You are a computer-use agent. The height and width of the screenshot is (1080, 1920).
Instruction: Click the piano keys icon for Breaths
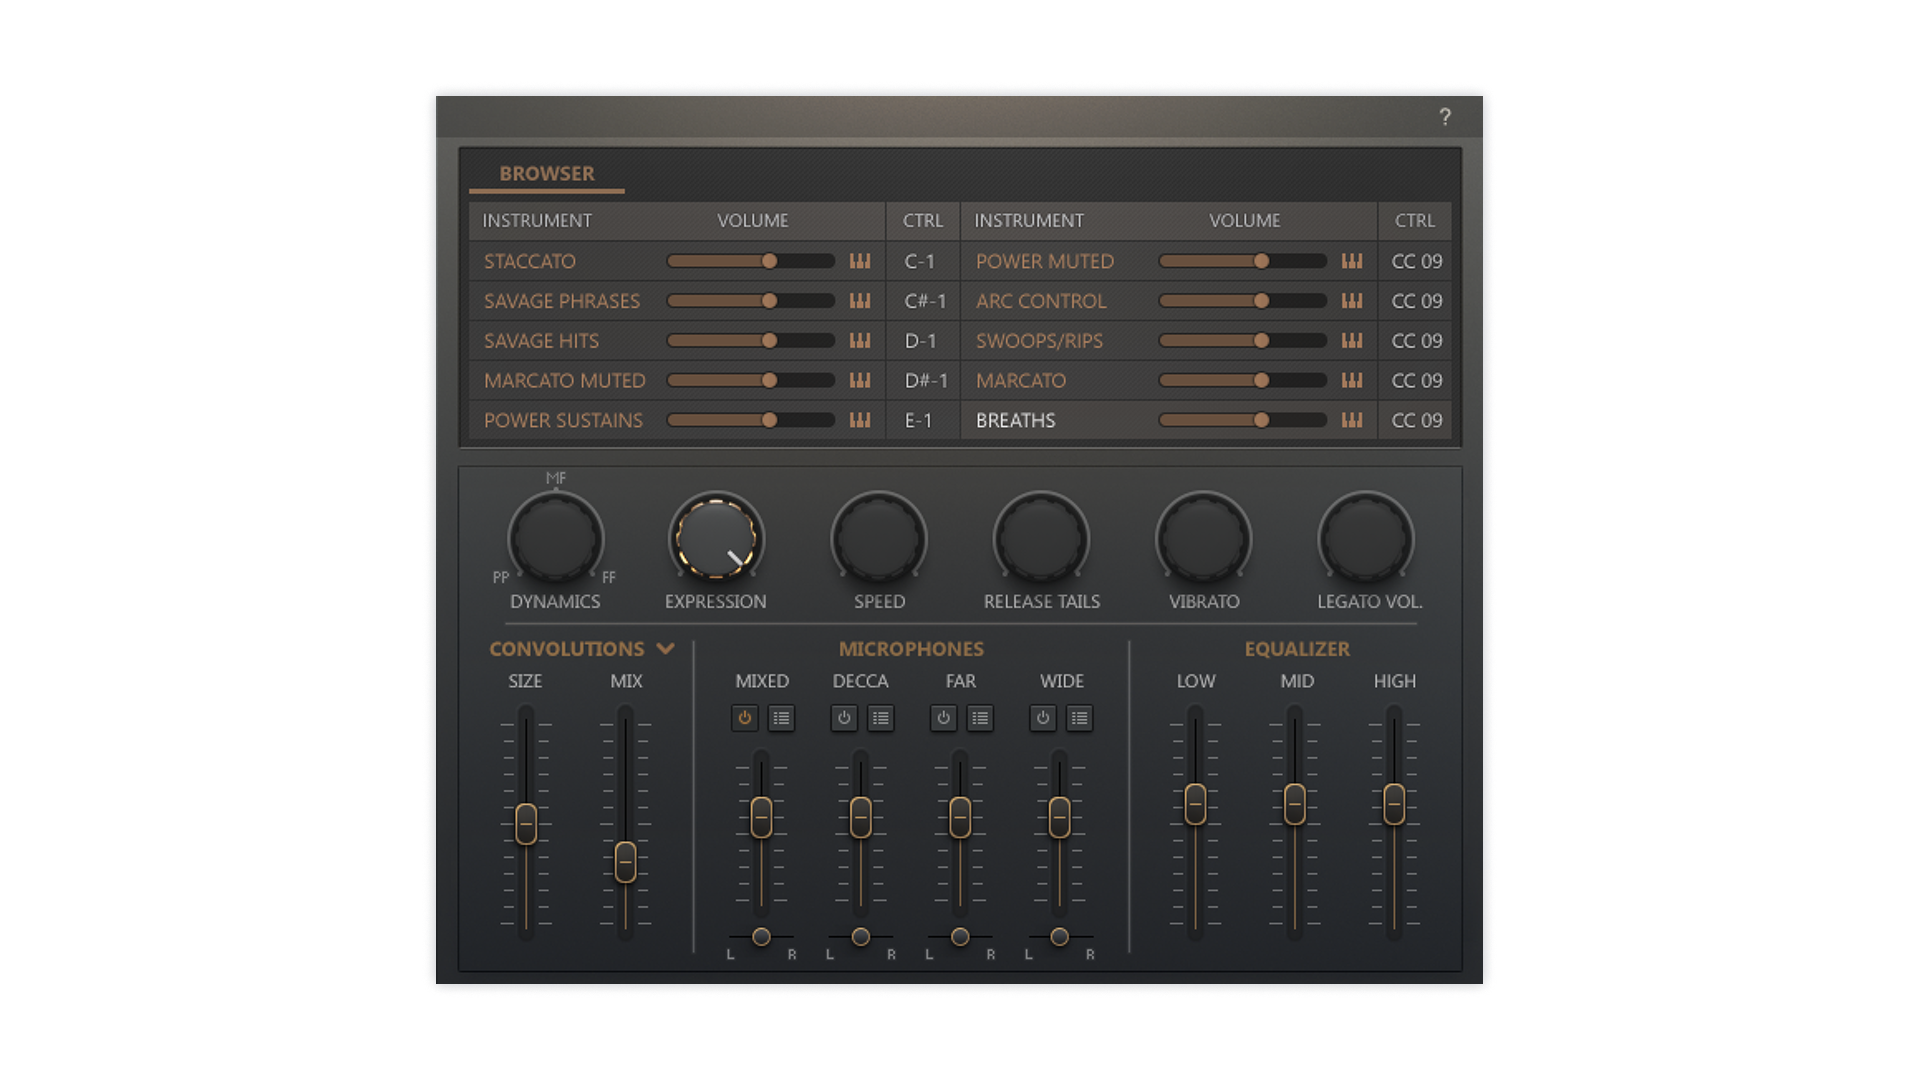pyautogui.click(x=1352, y=420)
